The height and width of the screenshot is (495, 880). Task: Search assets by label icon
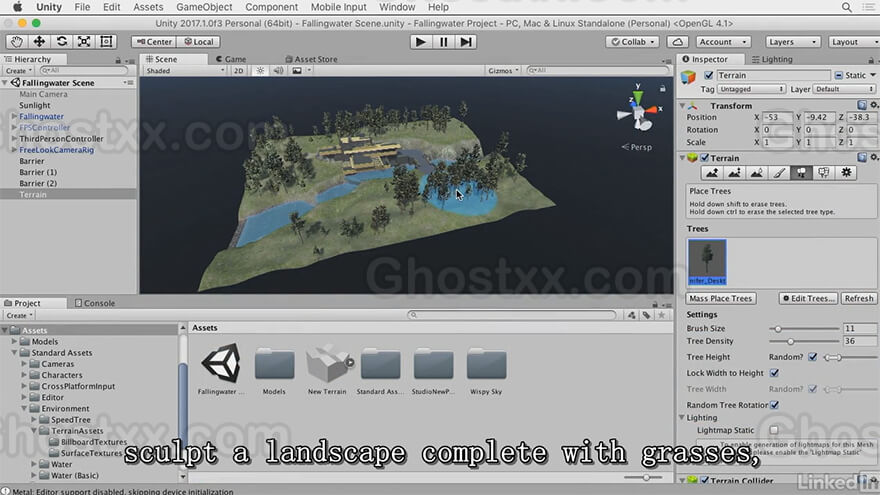point(647,315)
